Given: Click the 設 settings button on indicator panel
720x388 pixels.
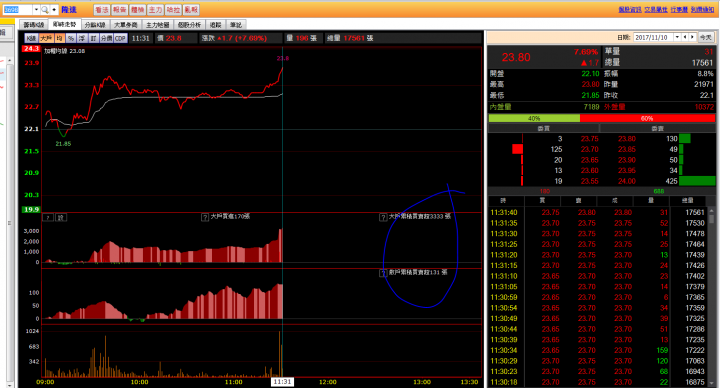Looking at the screenshot, I should click(x=61, y=217).
